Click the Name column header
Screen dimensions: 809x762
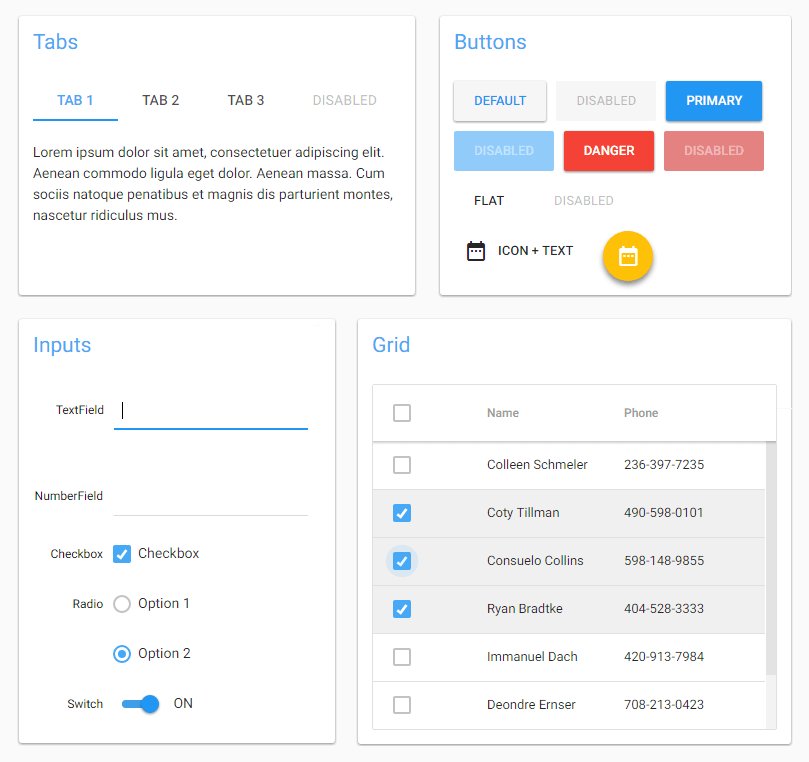coord(503,413)
